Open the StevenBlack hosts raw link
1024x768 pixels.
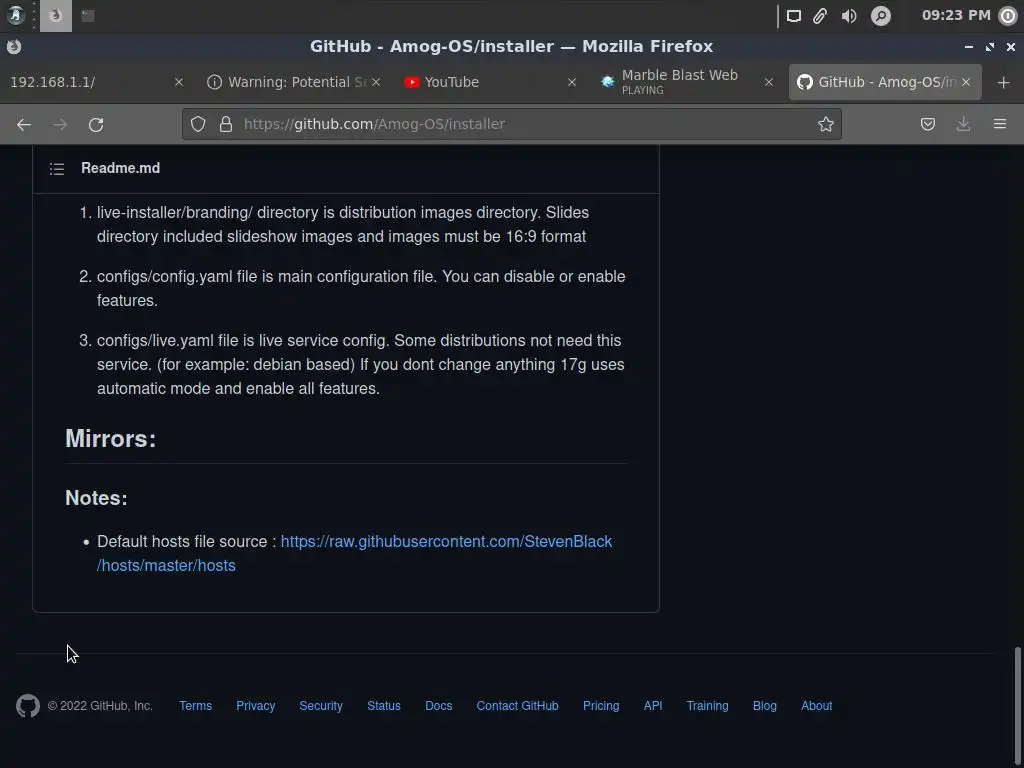355,554
